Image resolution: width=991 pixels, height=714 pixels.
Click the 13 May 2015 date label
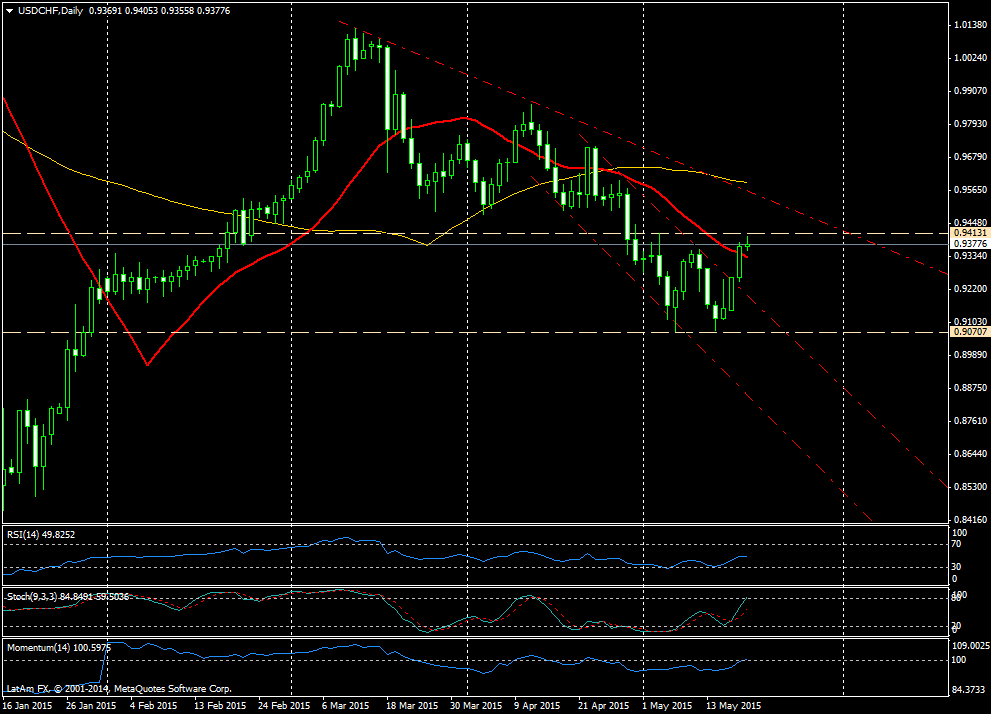(733, 705)
